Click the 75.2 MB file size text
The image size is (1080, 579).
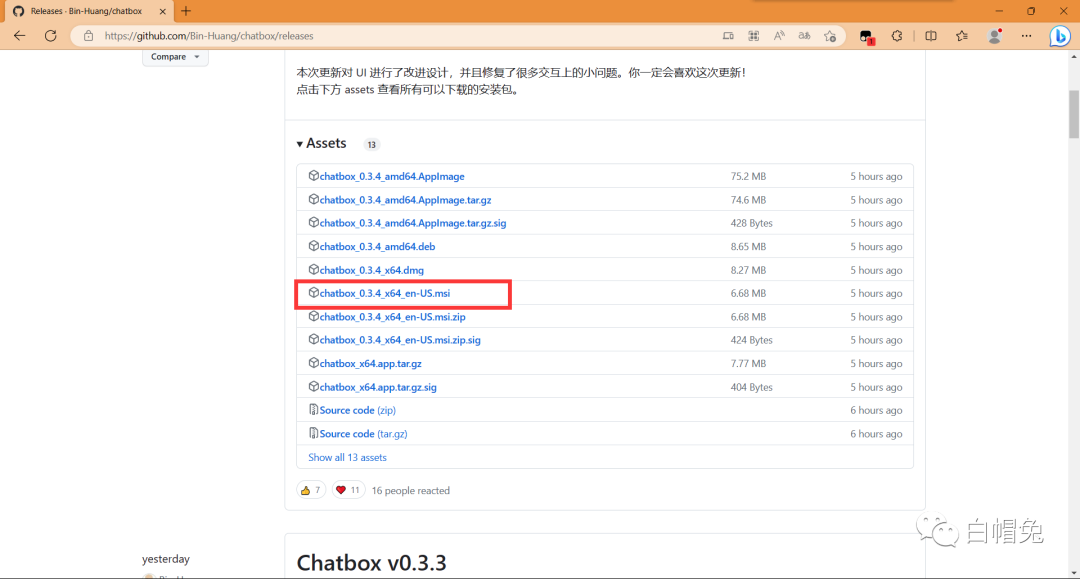point(748,176)
